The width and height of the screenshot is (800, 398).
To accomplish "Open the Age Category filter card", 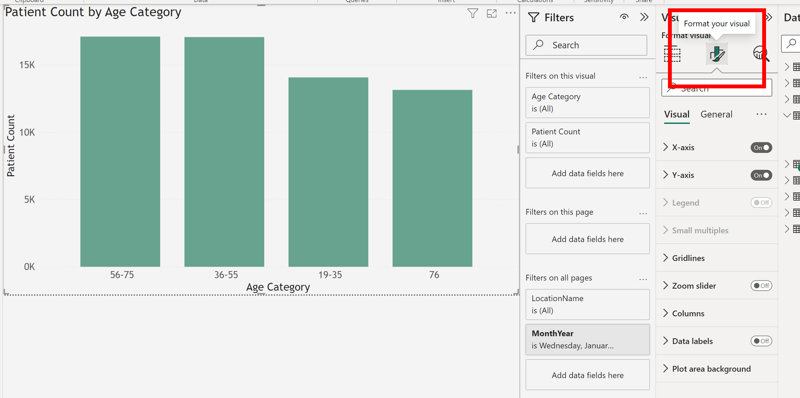I will click(x=587, y=103).
